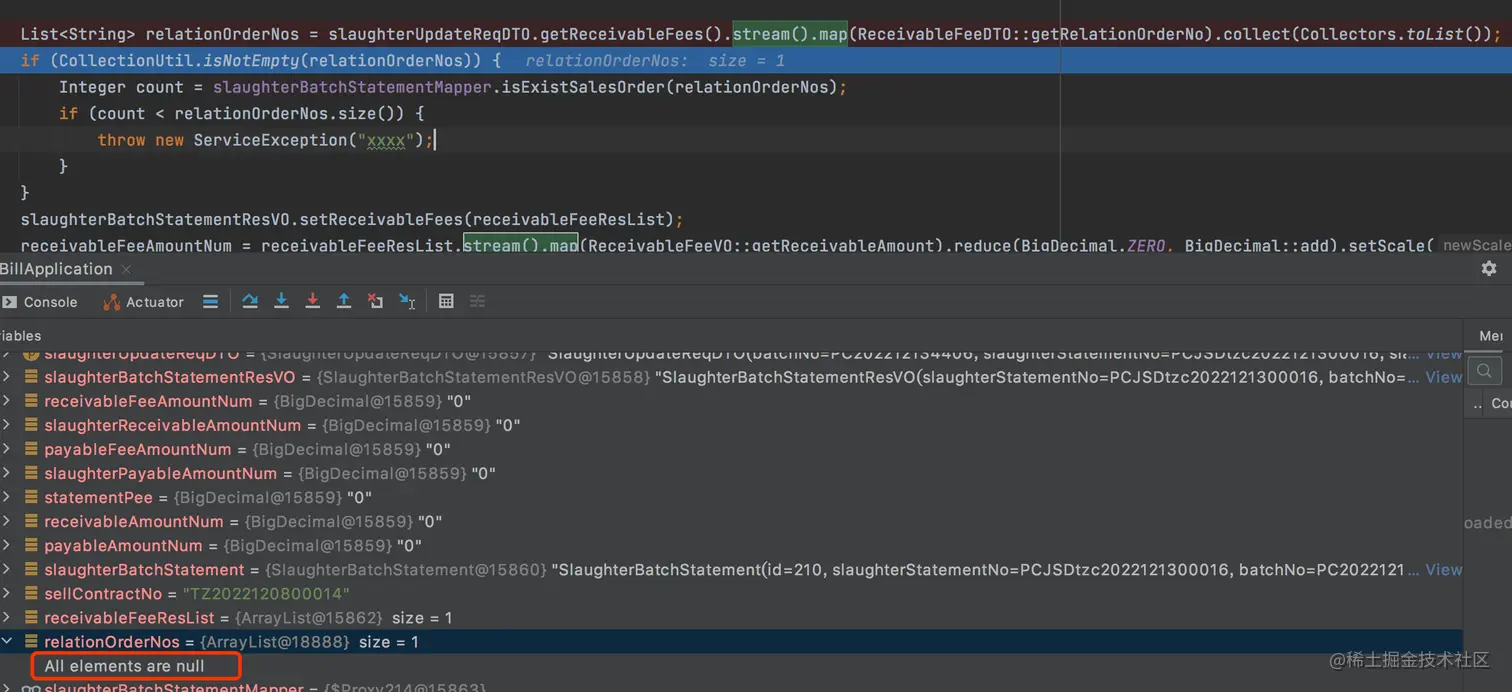Click field icon of slaughterReceivableAmountNum row
Image resolution: width=1512 pixels, height=692 pixels.
[x=31, y=425]
